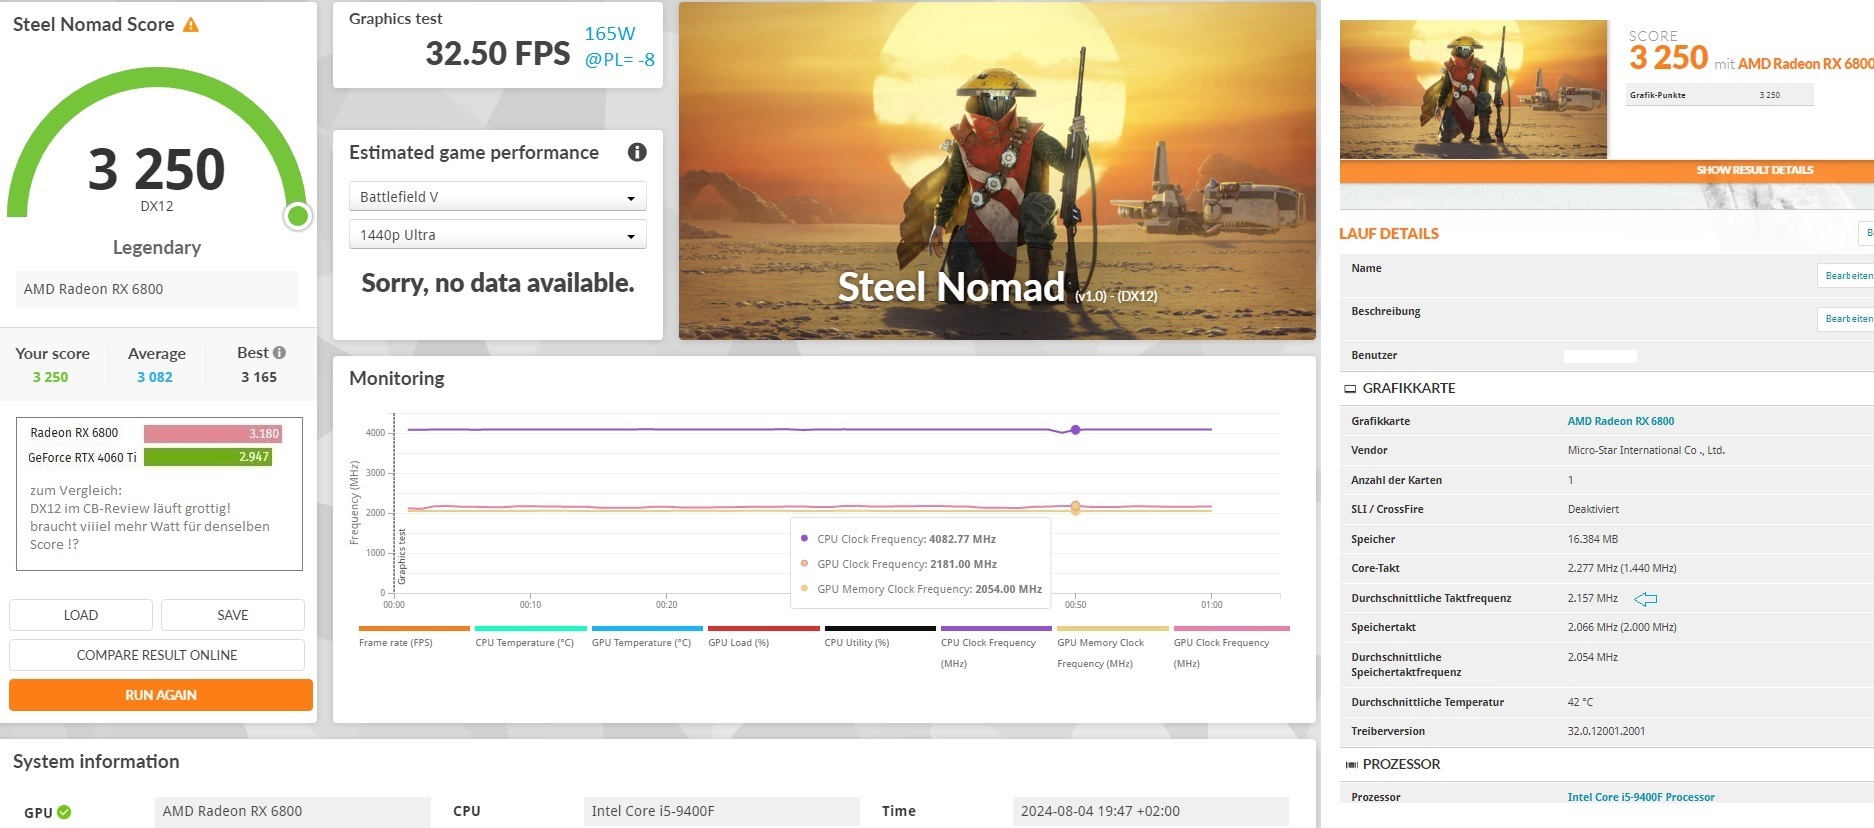This screenshot has width=1874, height=828.
Task: Click the GeForce RTX 4060 Ti bar 2.947
Action: (208, 457)
